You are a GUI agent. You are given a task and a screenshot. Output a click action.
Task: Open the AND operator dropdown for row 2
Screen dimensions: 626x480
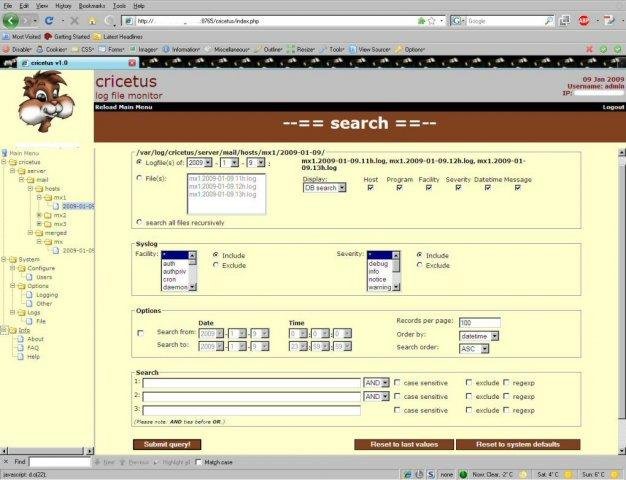tap(376, 396)
